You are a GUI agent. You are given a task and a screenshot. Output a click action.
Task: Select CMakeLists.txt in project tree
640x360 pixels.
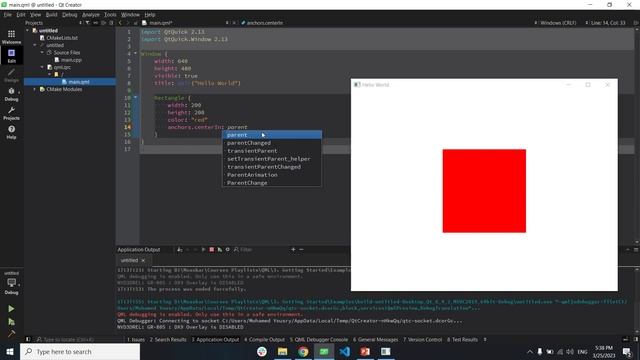62,38
